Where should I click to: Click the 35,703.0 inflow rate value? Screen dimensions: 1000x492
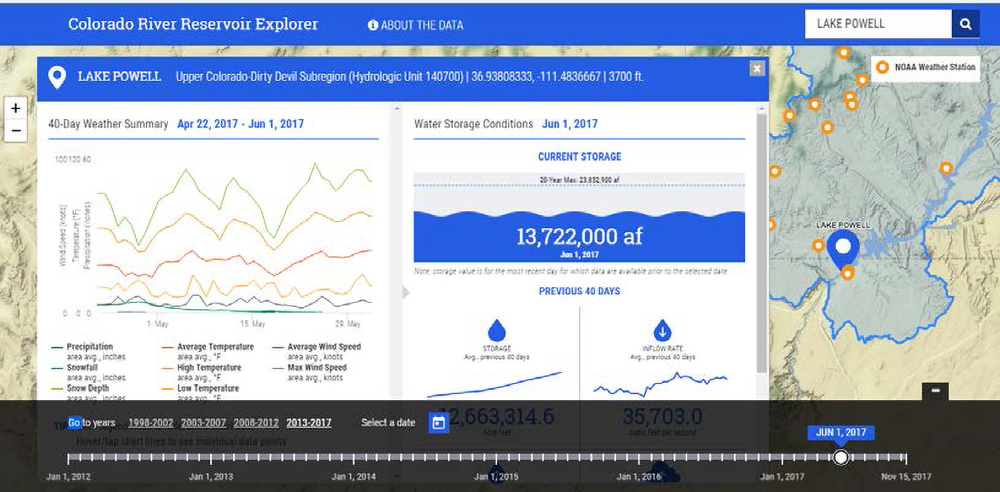click(x=662, y=417)
